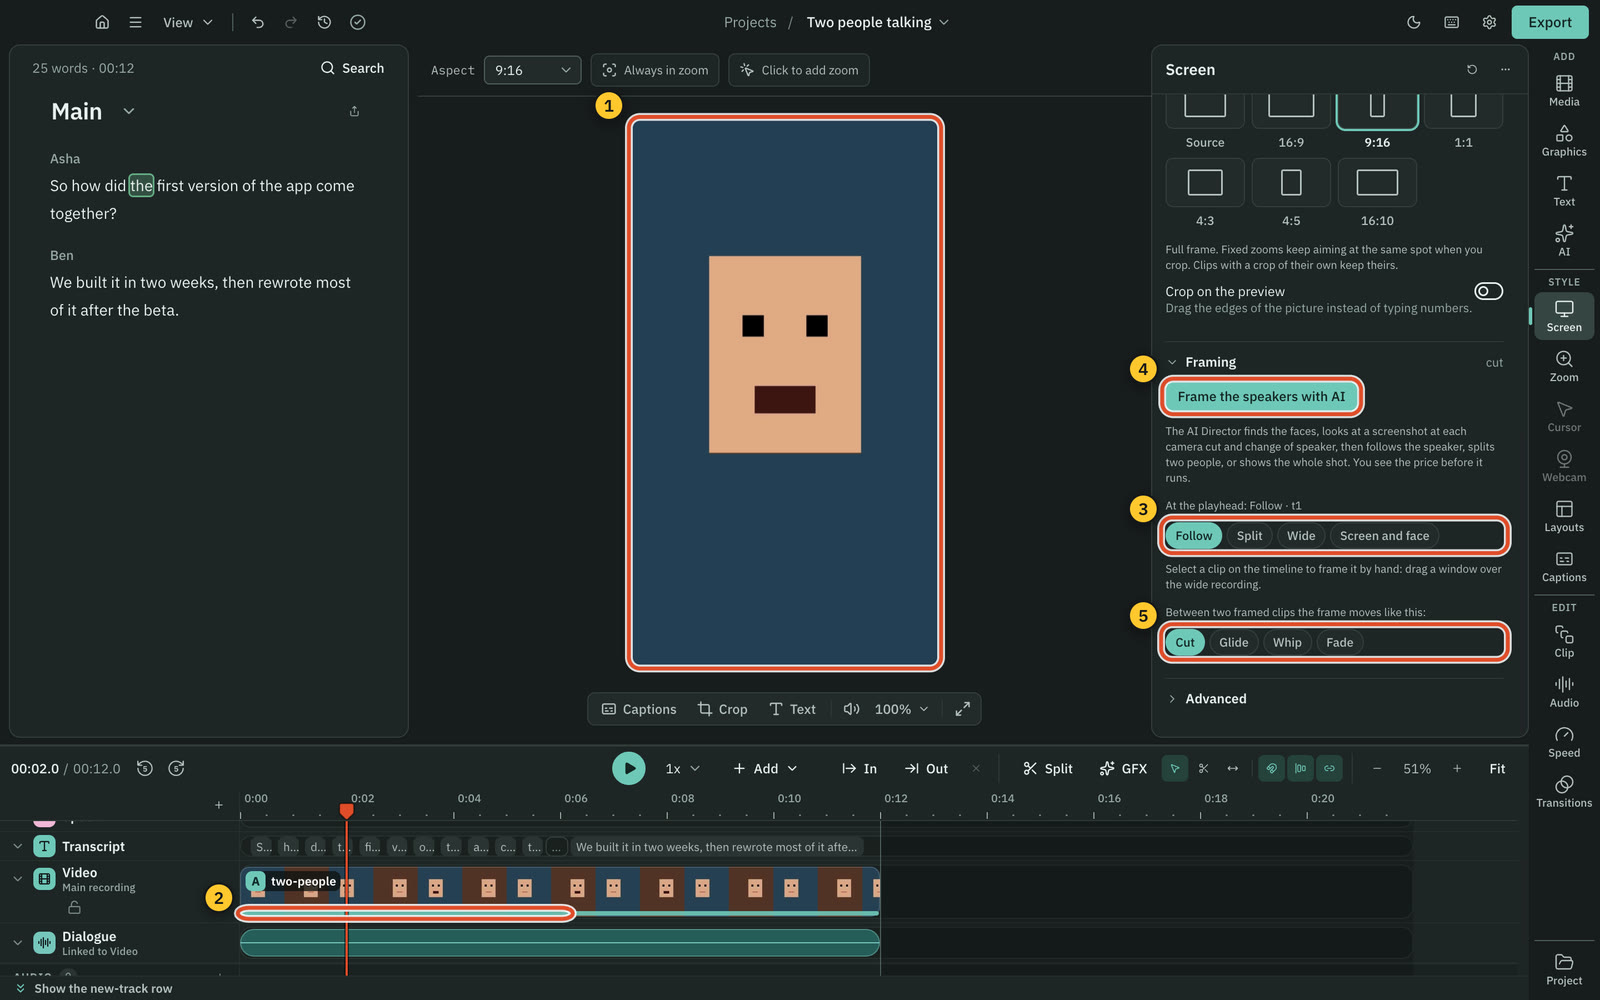Open the Aspect 9:16 dropdown

click(532, 70)
